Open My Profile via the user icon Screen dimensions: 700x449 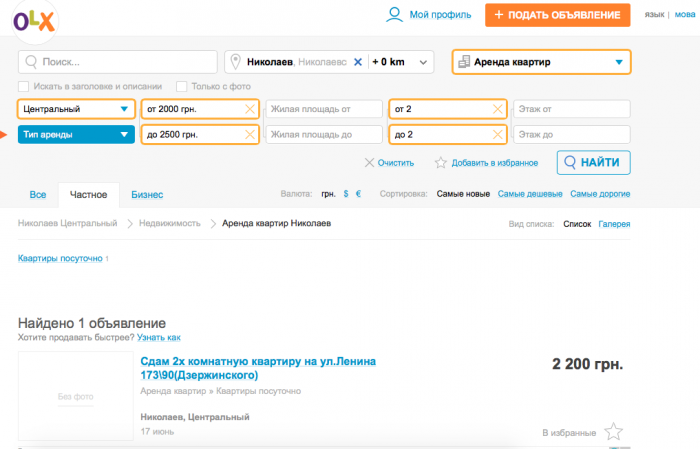point(395,15)
